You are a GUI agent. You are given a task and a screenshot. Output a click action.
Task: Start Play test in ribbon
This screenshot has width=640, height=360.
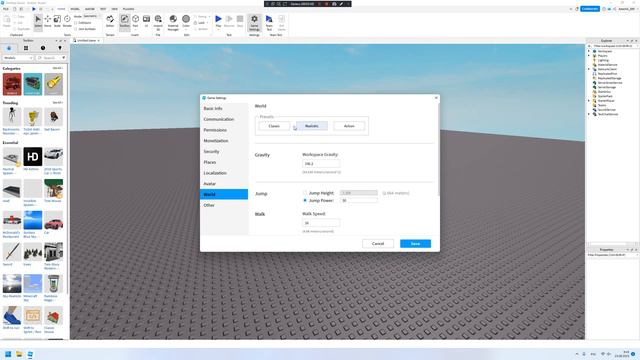[x=218, y=21]
